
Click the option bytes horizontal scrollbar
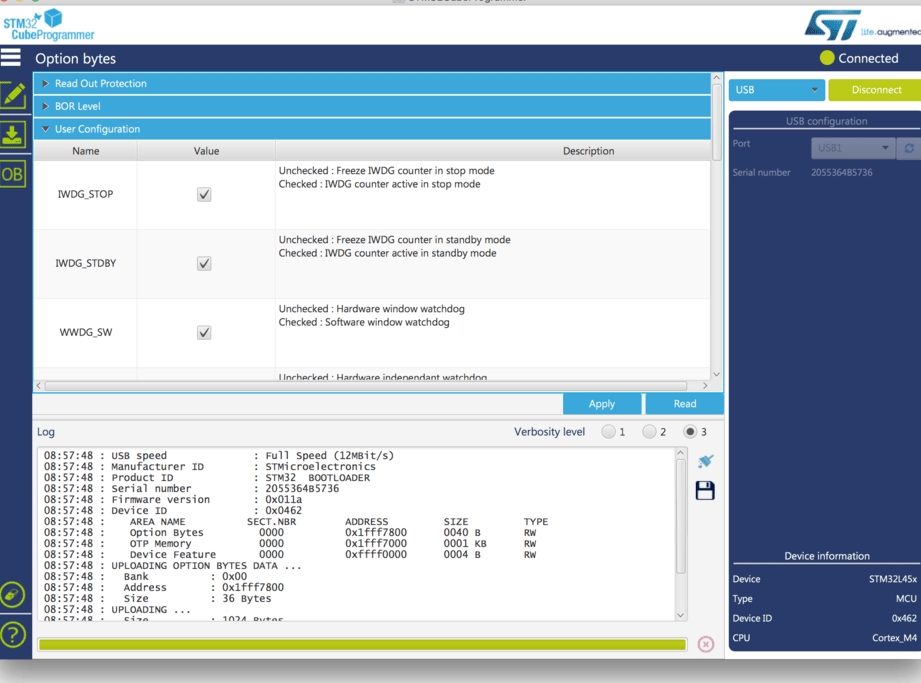pyautogui.click(x=365, y=386)
